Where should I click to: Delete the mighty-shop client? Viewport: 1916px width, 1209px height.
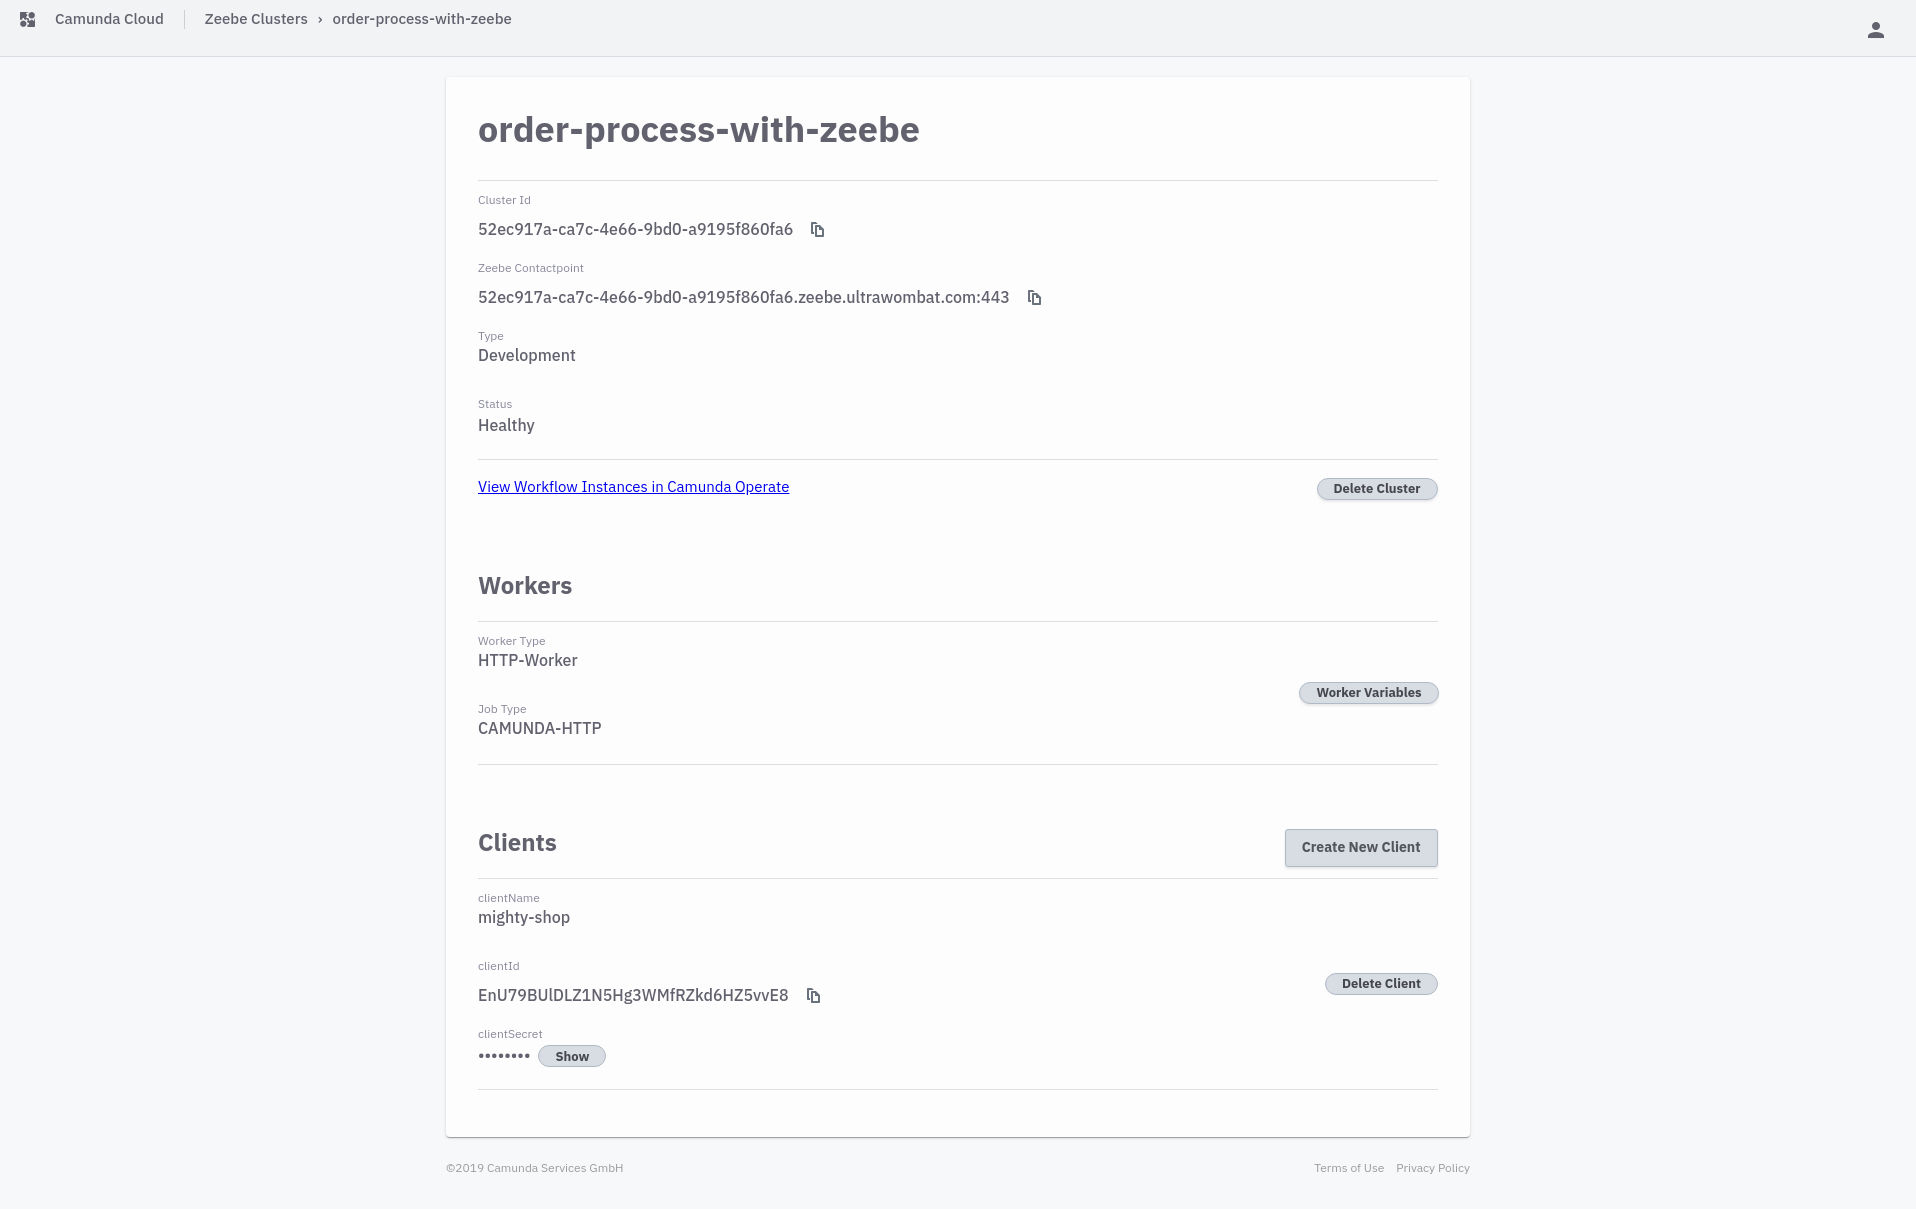click(x=1381, y=984)
